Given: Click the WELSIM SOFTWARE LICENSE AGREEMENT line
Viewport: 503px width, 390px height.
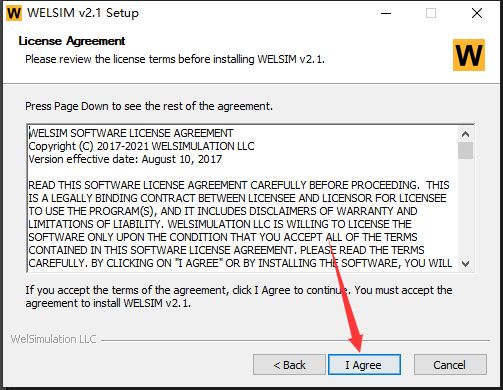Looking at the screenshot, I should [x=131, y=133].
